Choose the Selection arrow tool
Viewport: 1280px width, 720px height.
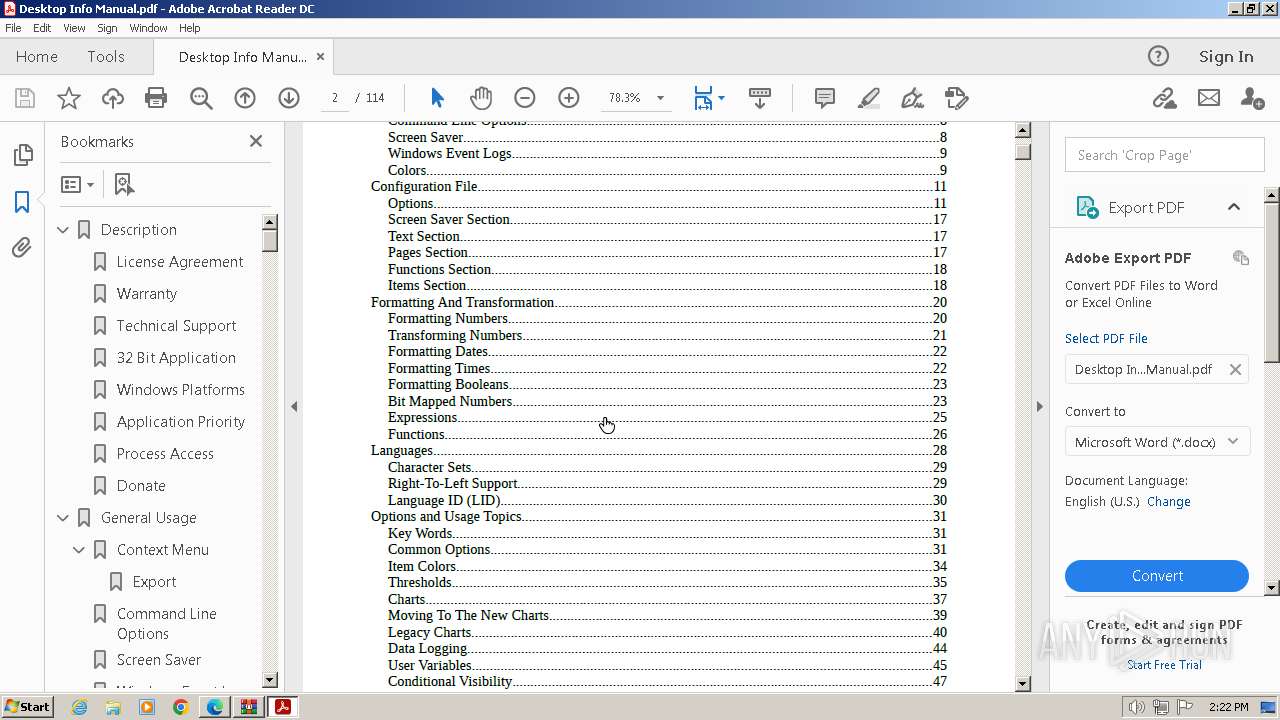437,98
